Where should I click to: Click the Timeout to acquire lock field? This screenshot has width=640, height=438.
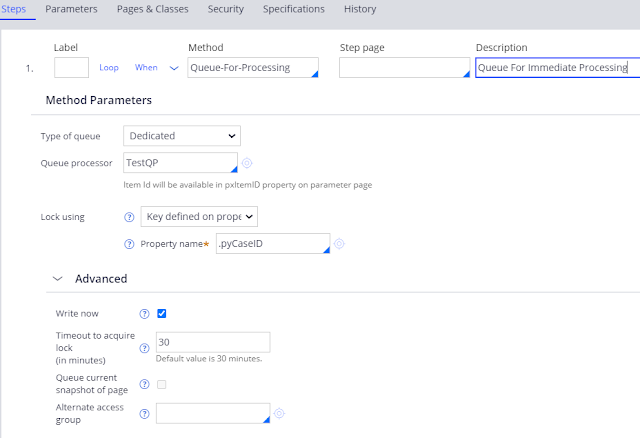coord(212,342)
